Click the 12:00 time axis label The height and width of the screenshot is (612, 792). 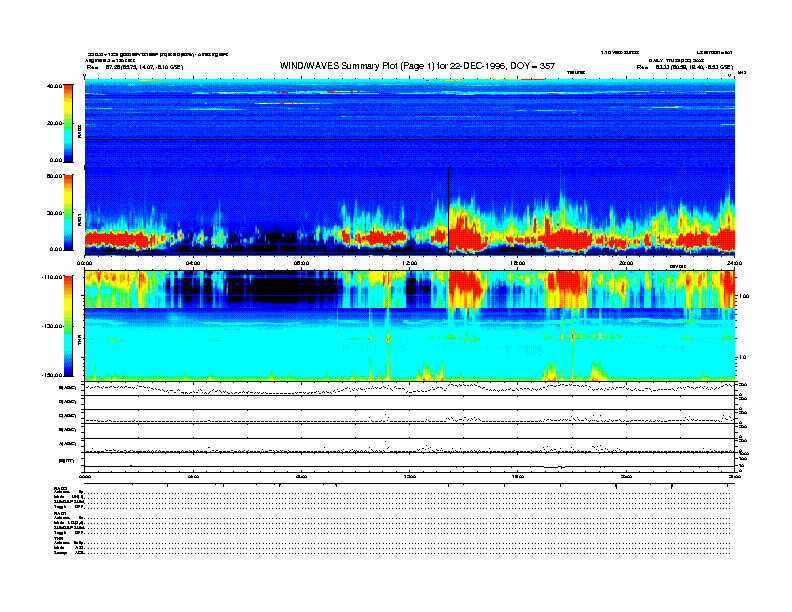(x=410, y=263)
